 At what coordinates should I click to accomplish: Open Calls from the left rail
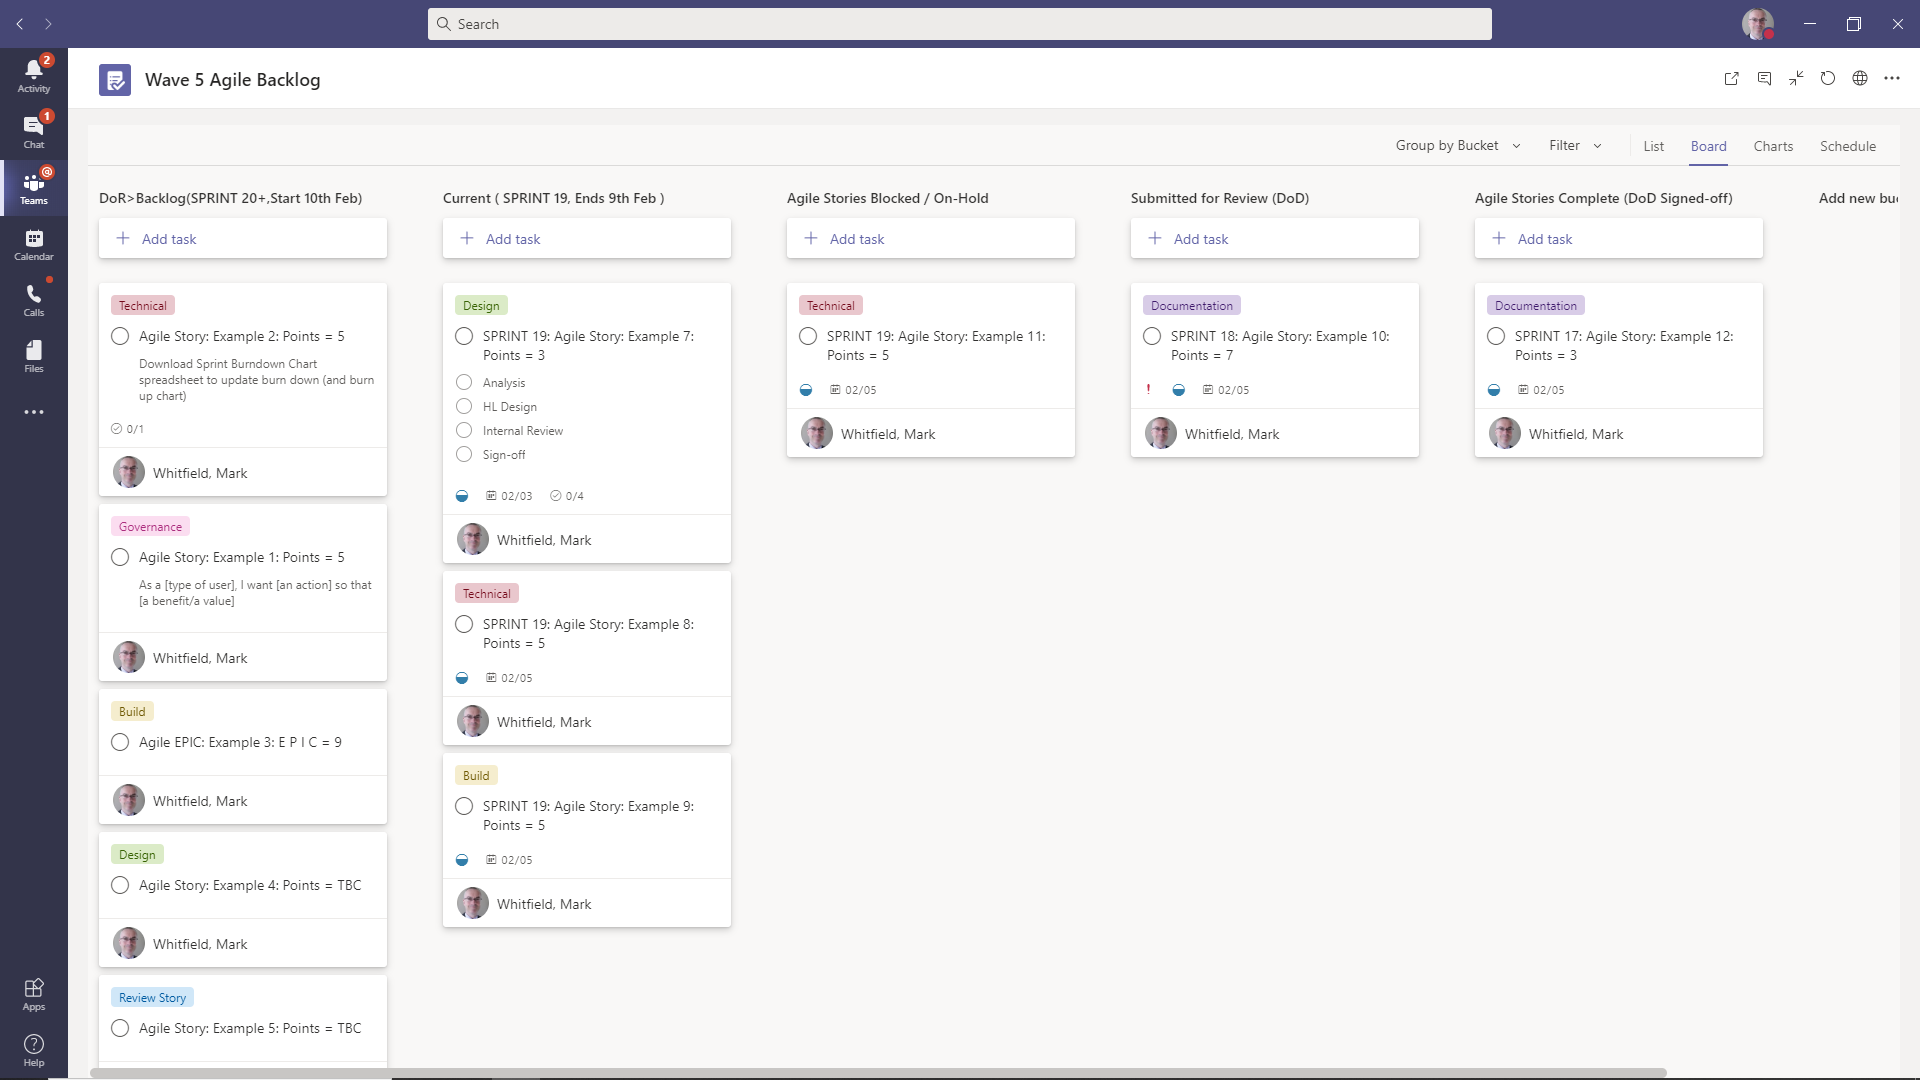[x=33, y=300]
